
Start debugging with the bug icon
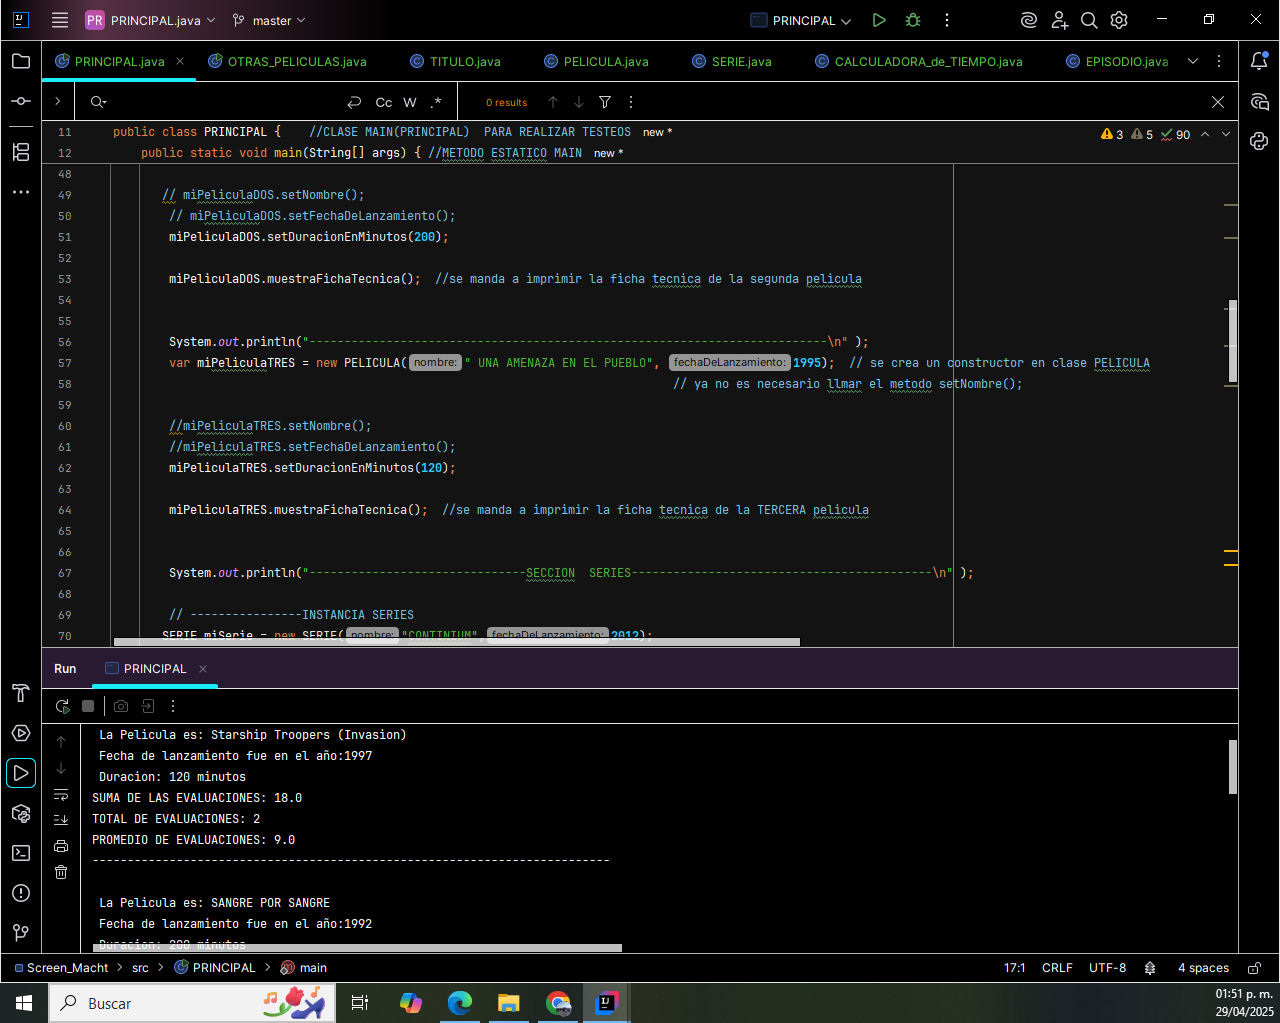coord(913,20)
